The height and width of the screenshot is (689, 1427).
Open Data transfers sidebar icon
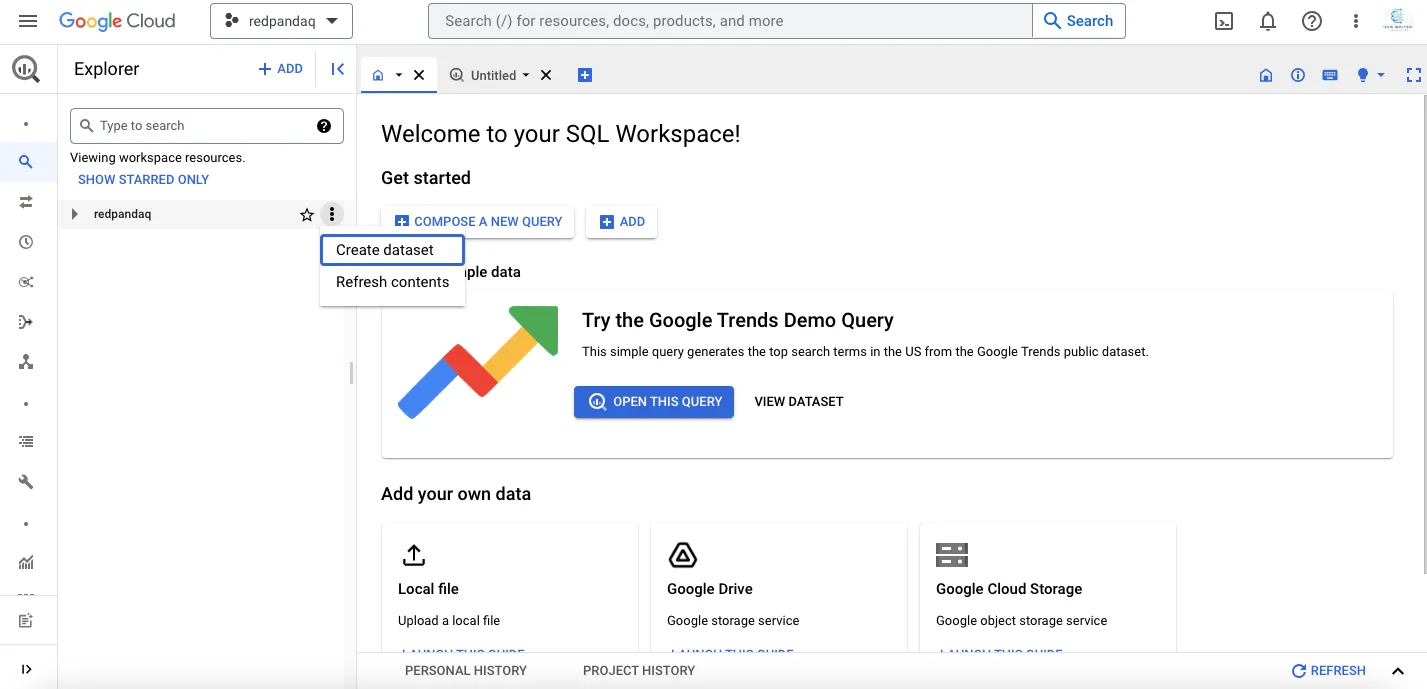point(26,202)
